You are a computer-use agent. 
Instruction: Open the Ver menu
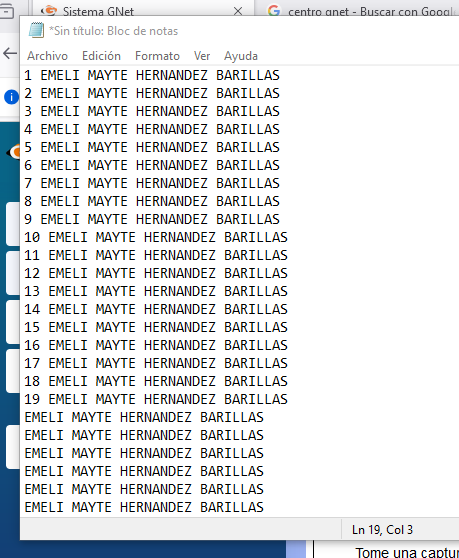[x=202, y=56]
